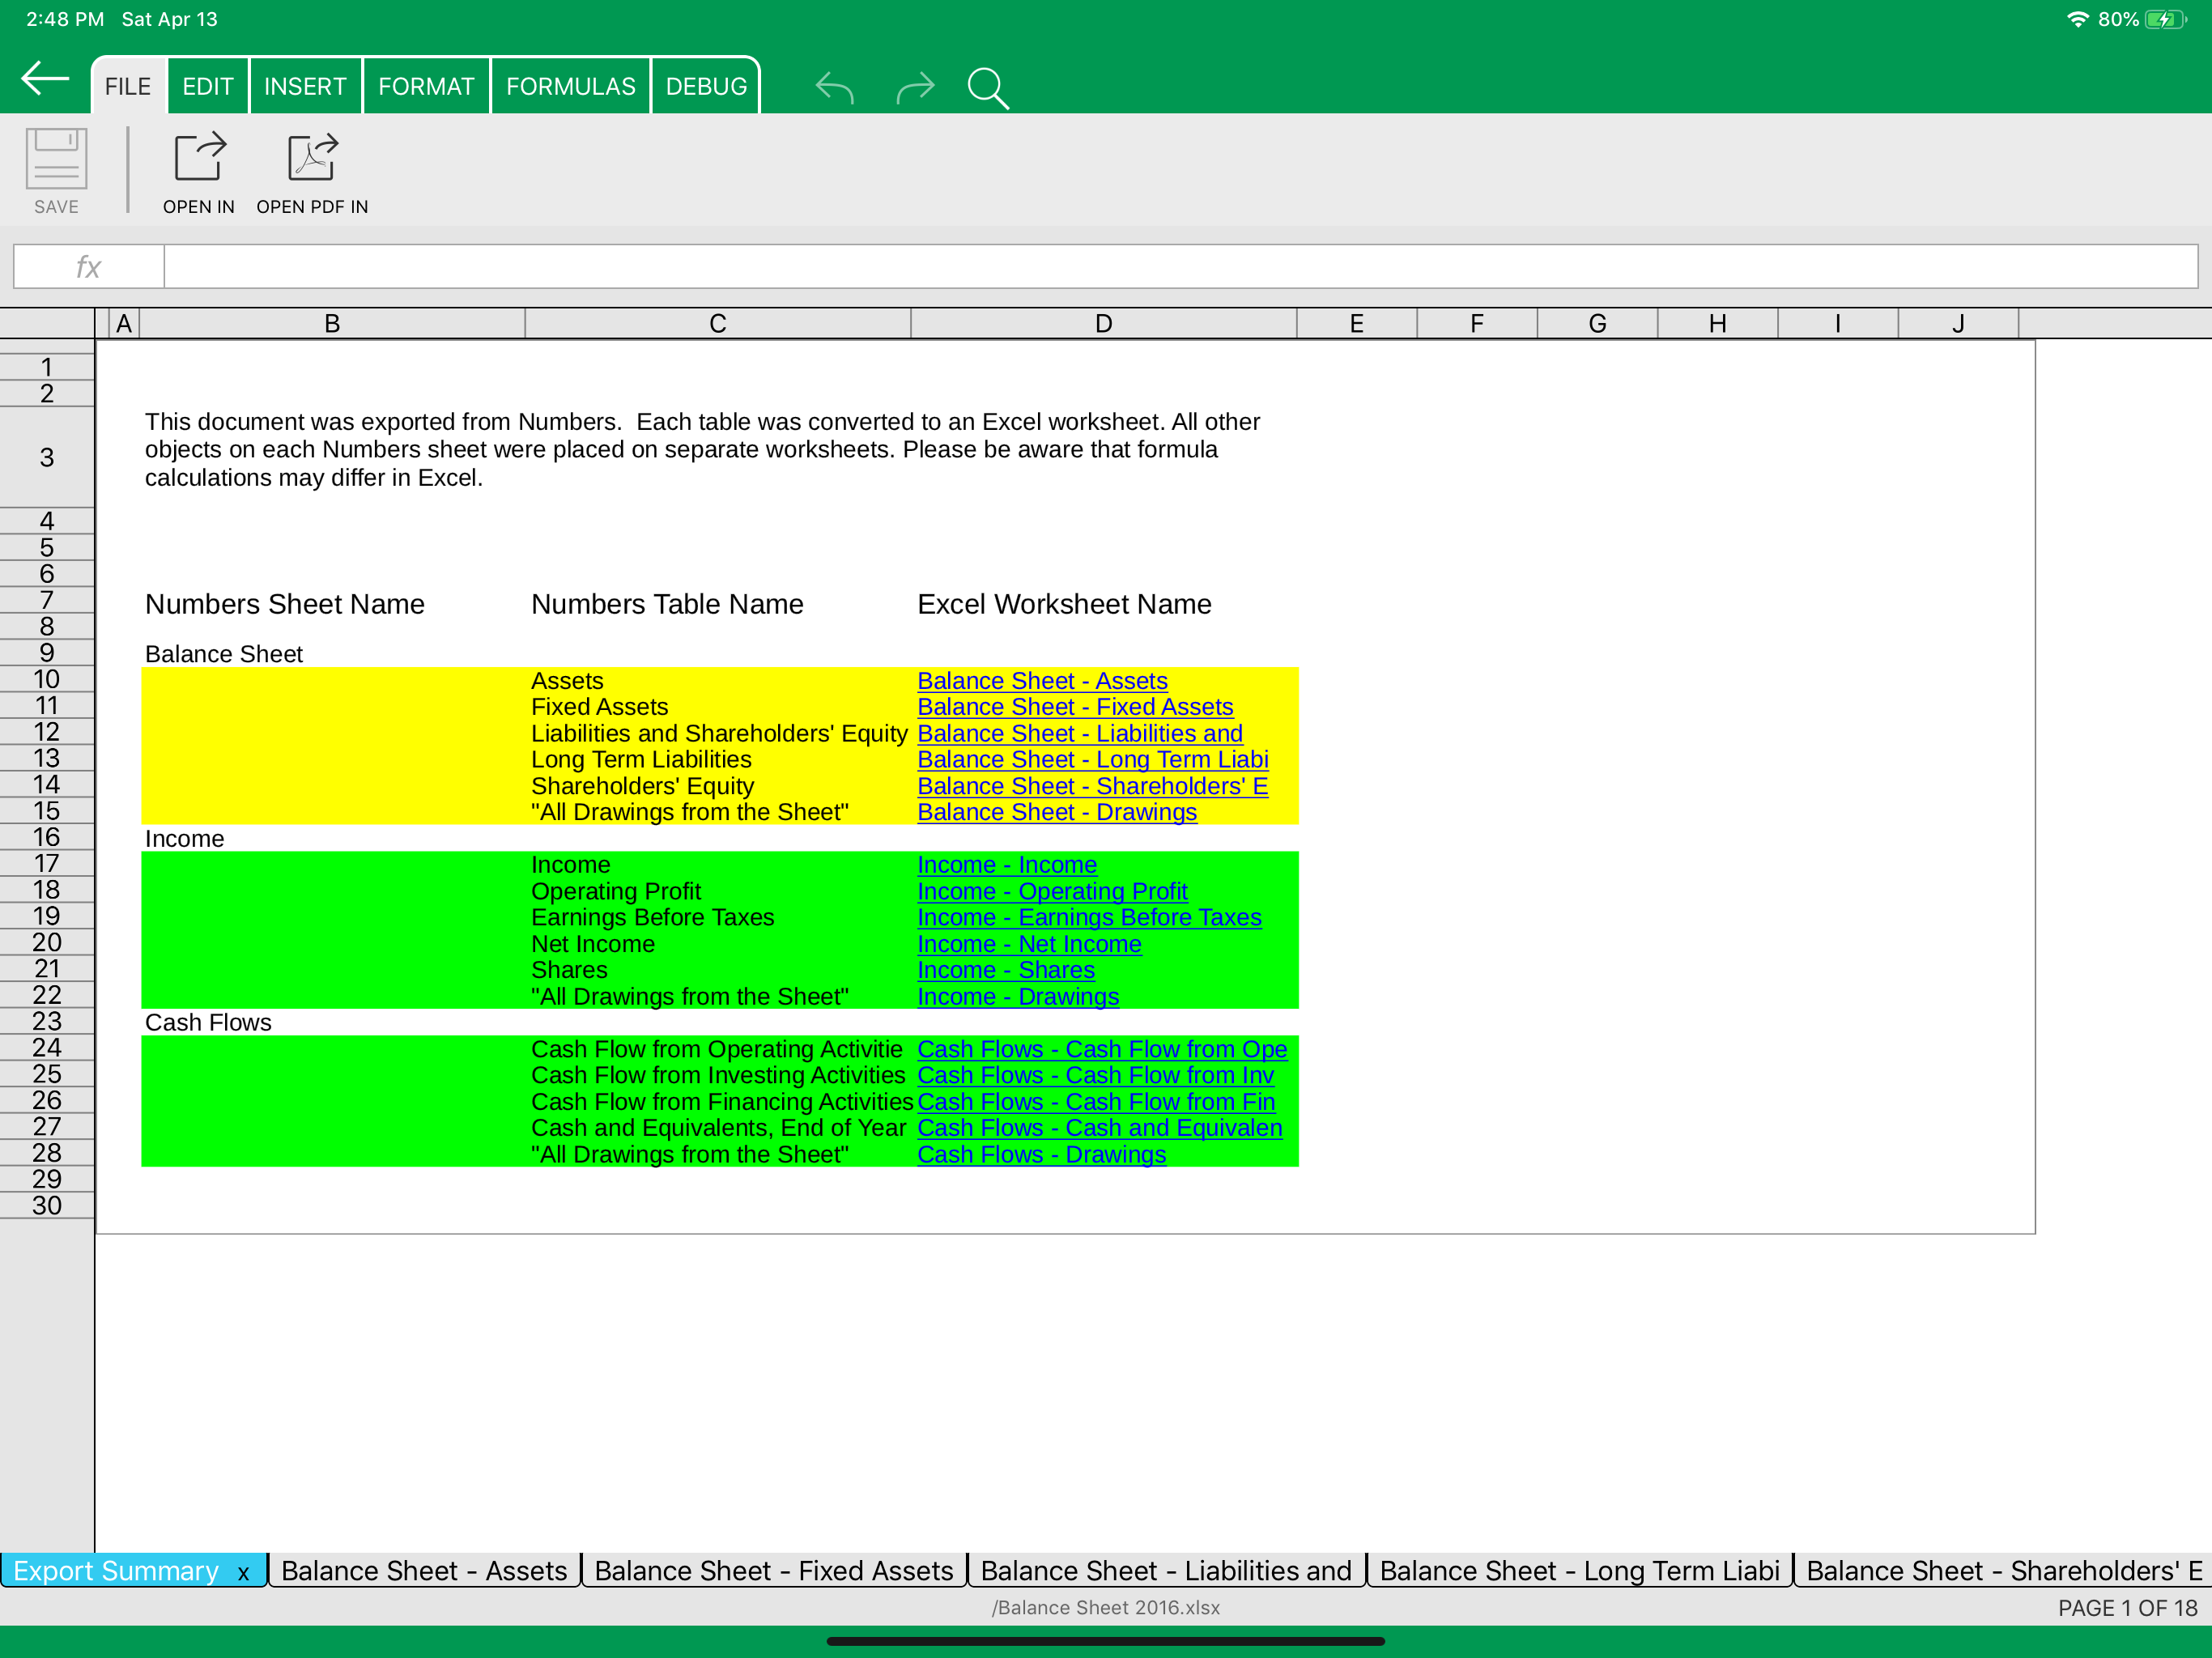The image size is (2212, 1658).
Task: Click the '/Balance Sheet 2016.xlsx' file name
Action: click(1105, 1608)
